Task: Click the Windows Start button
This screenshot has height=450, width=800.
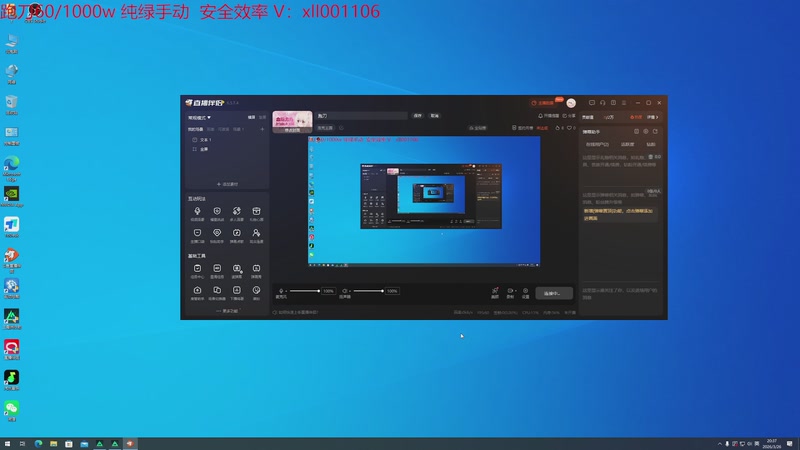Action: [x=7, y=444]
